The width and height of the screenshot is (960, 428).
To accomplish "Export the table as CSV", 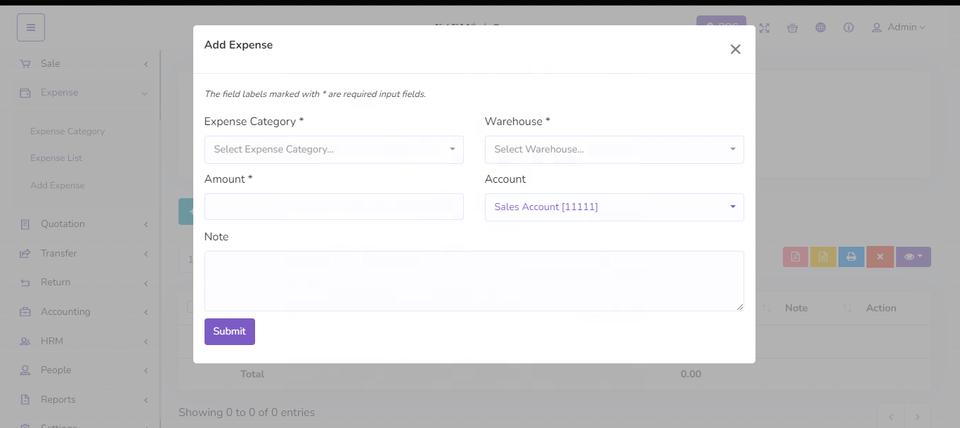I will tap(823, 257).
